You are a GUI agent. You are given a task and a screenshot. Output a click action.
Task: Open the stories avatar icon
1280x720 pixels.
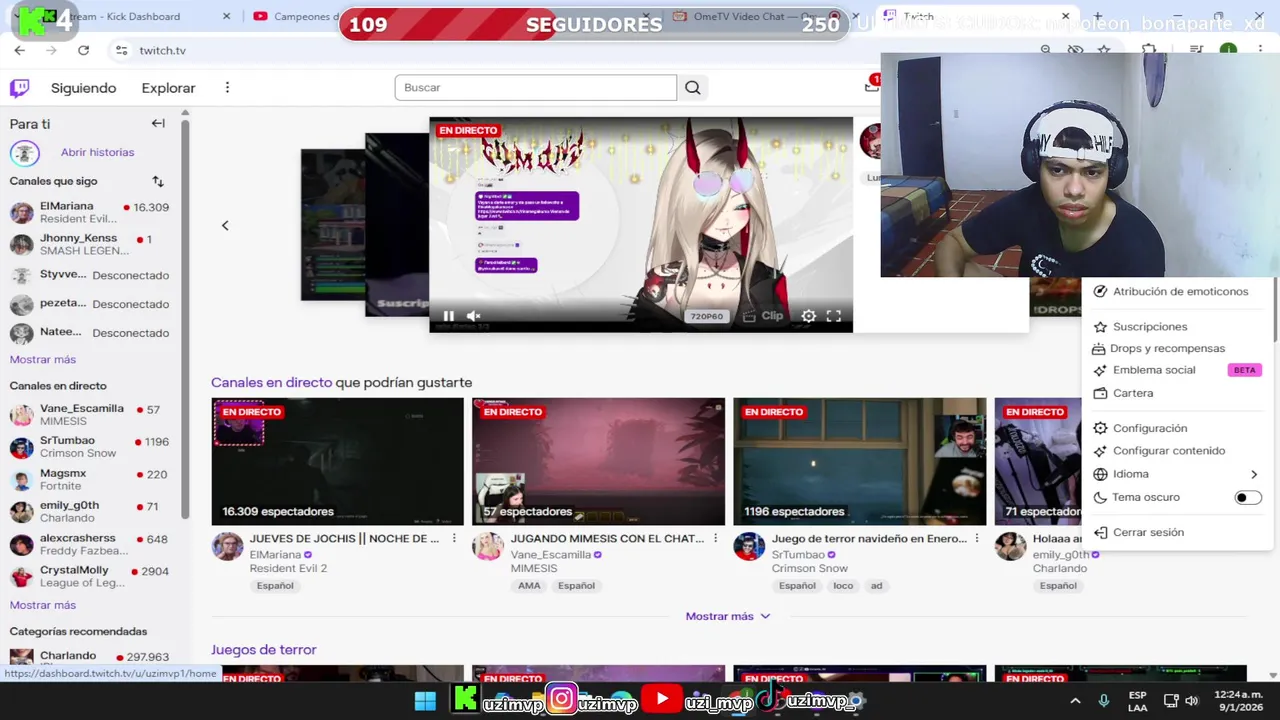pos(25,152)
